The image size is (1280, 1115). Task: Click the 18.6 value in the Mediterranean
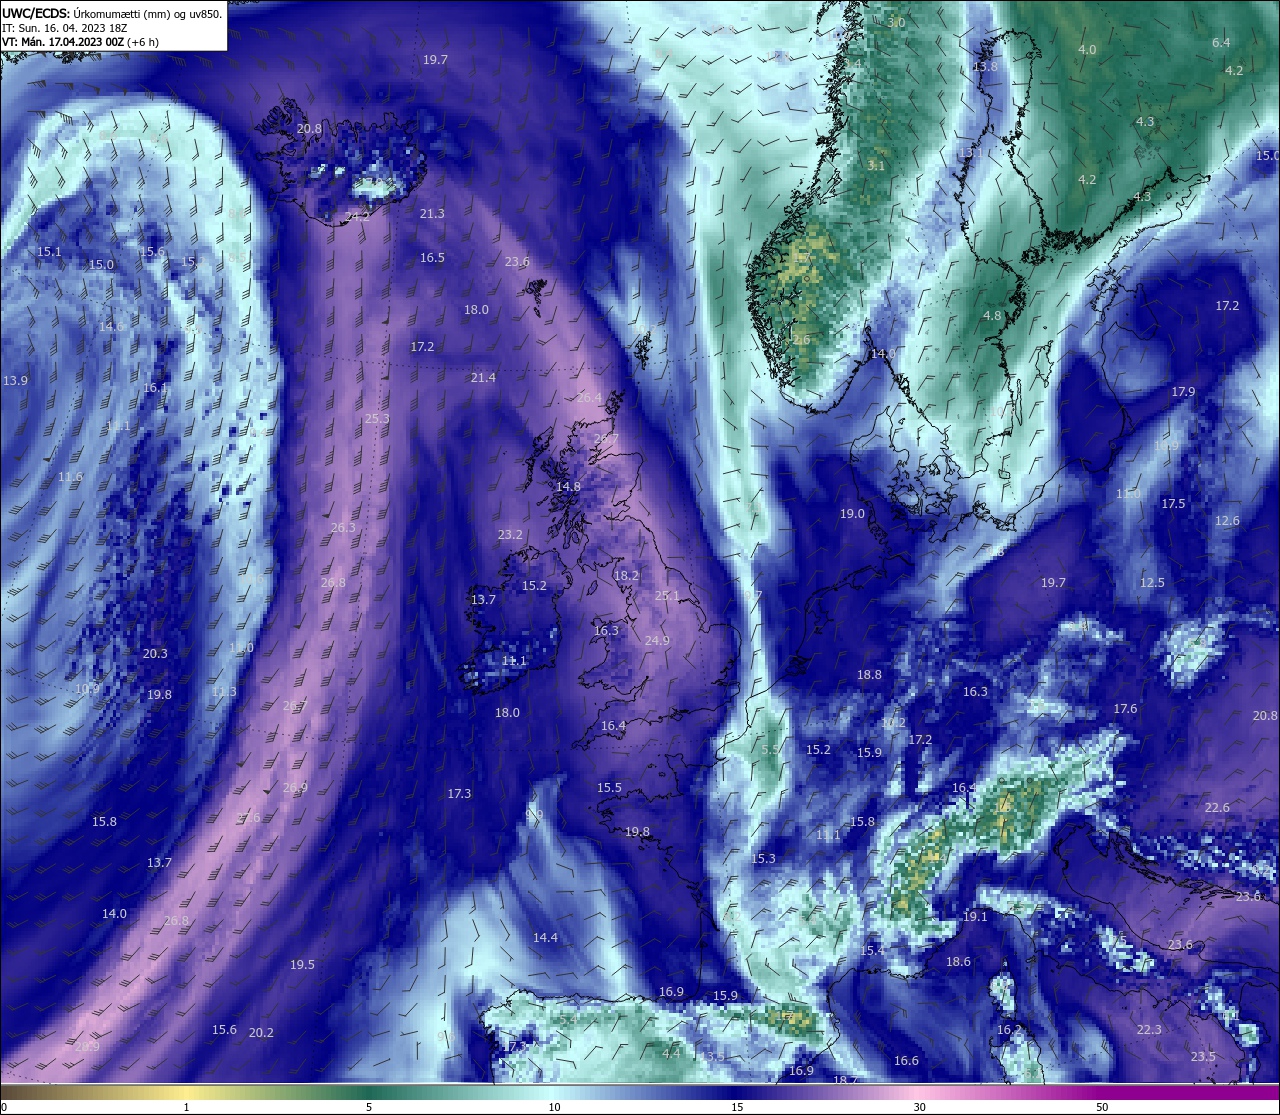click(x=958, y=962)
